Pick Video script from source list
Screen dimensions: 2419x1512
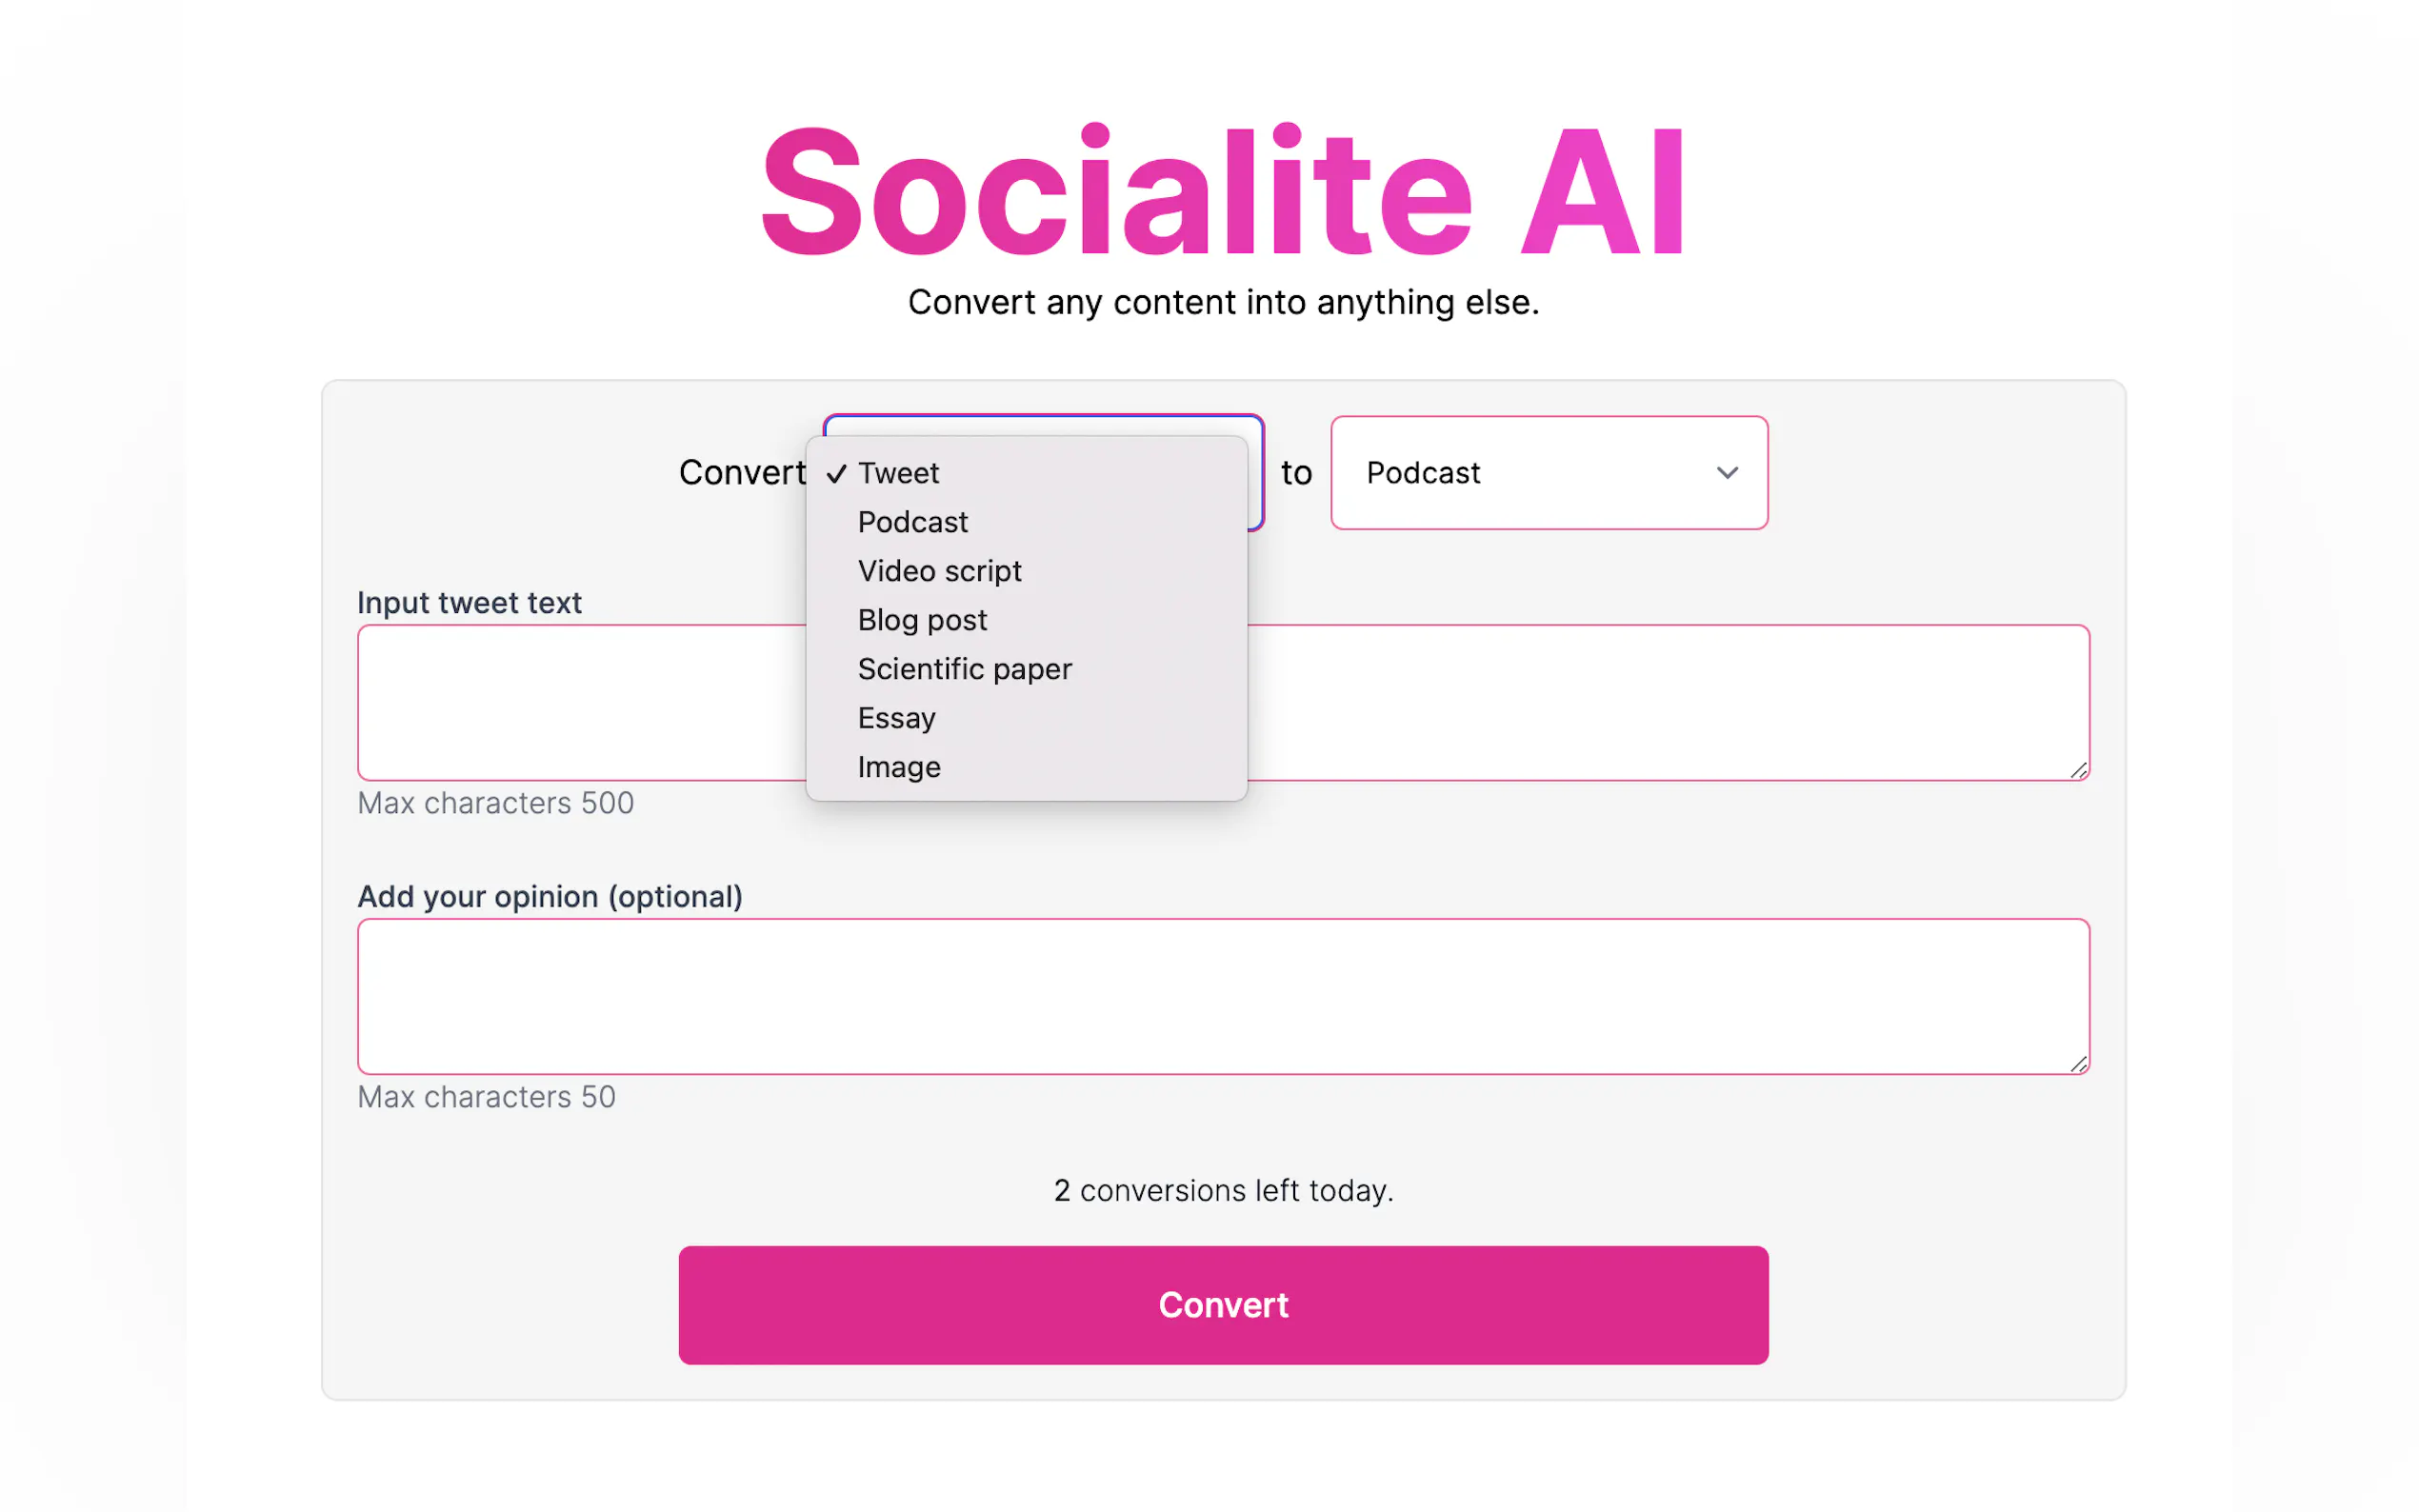[939, 571]
